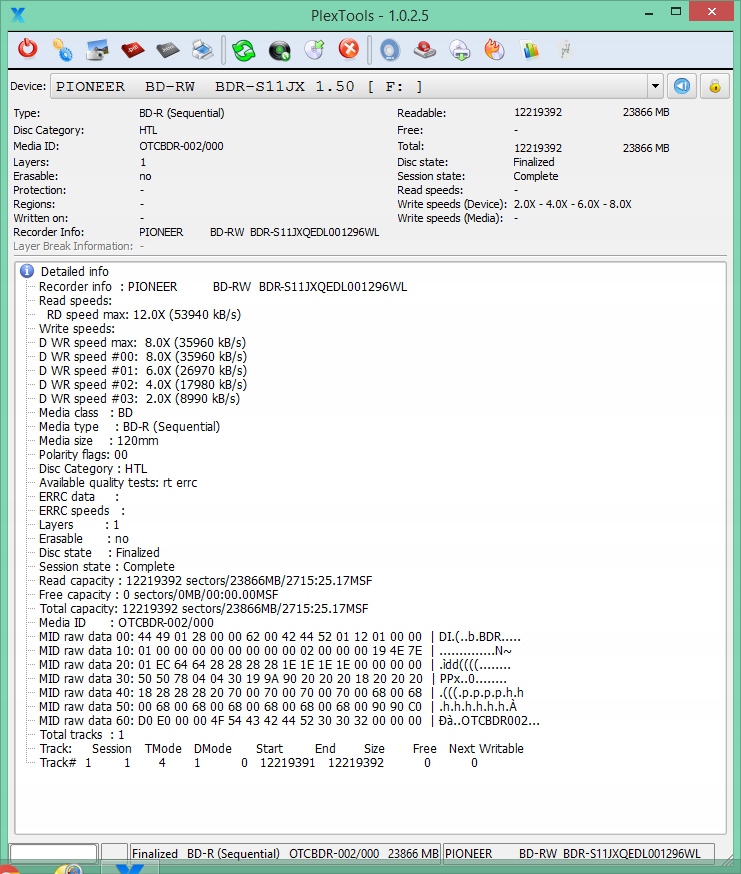The height and width of the screenshot is (874, 741).
Task: Click the Write speeds (Device) value
Action: click(x=573, y=204)
